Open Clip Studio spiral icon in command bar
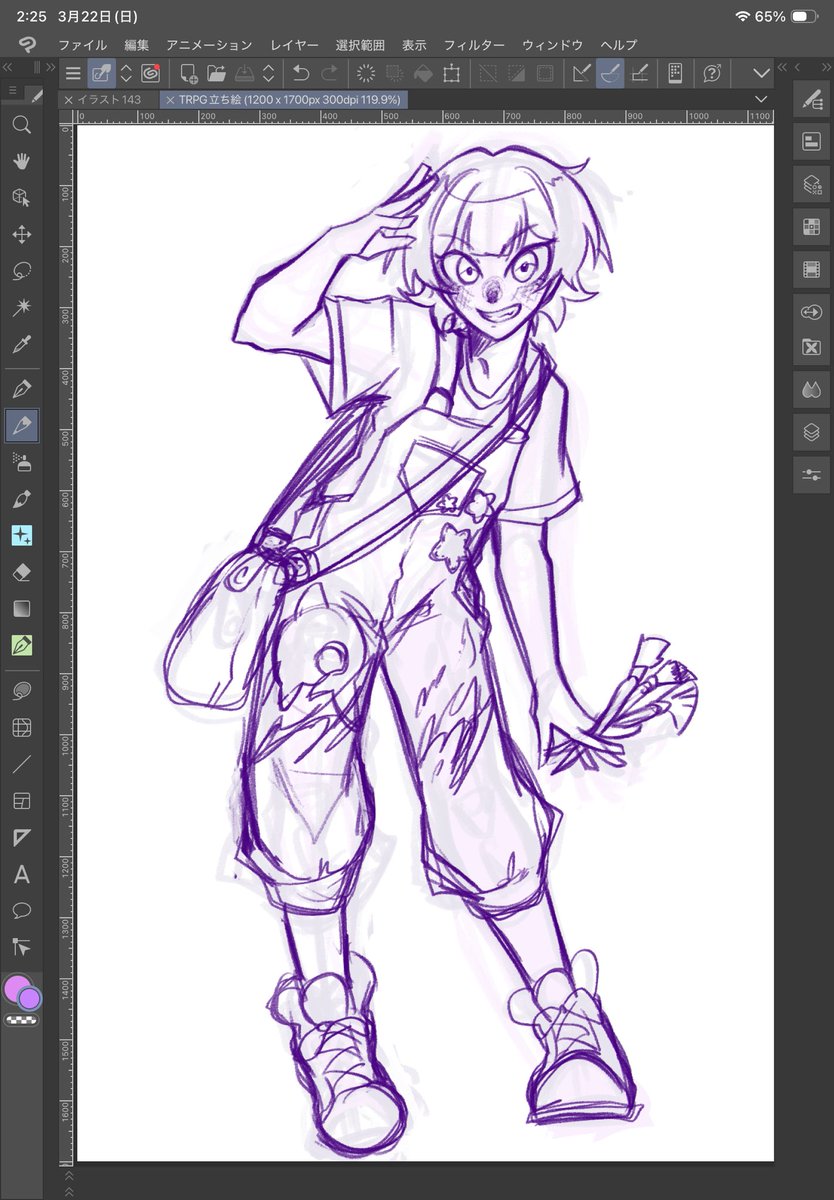The image size is (834, 1200). (x=151, y=73)
